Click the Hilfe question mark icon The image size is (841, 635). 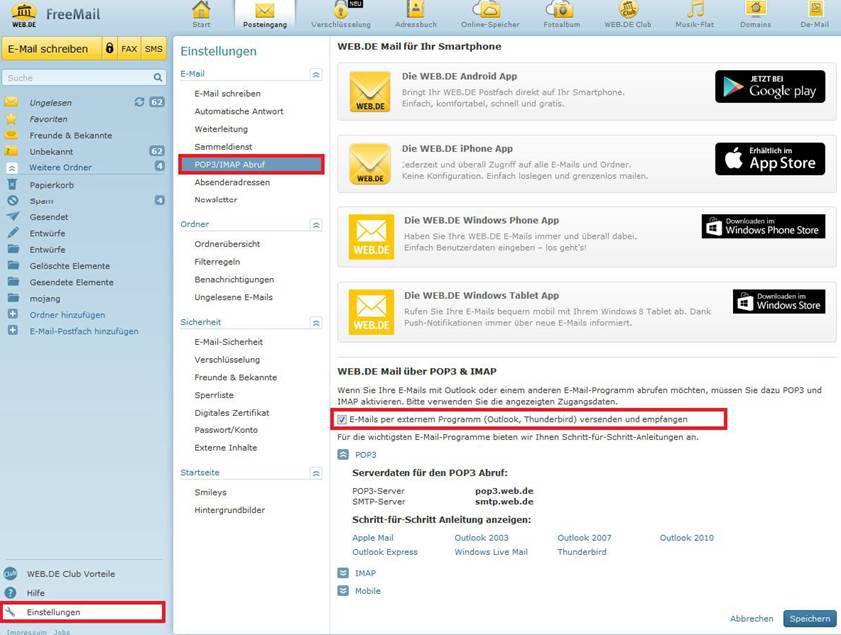(10, 593)
